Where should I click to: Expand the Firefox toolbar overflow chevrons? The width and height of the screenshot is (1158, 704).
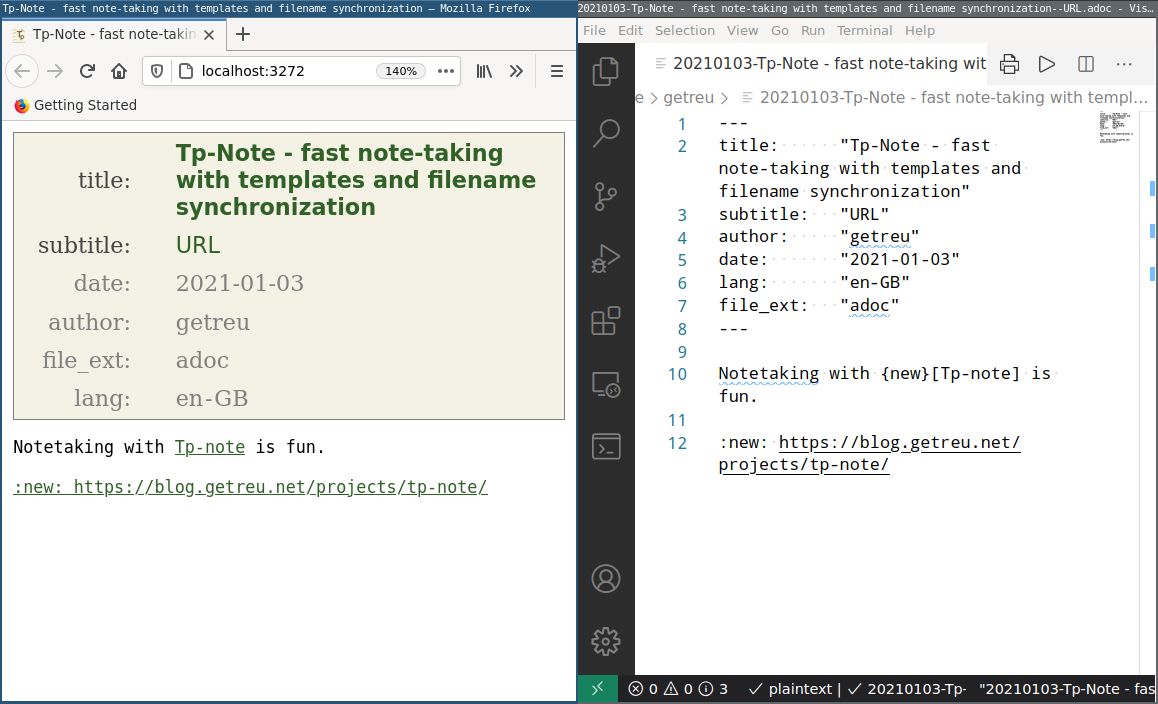[x=516, y=71]
